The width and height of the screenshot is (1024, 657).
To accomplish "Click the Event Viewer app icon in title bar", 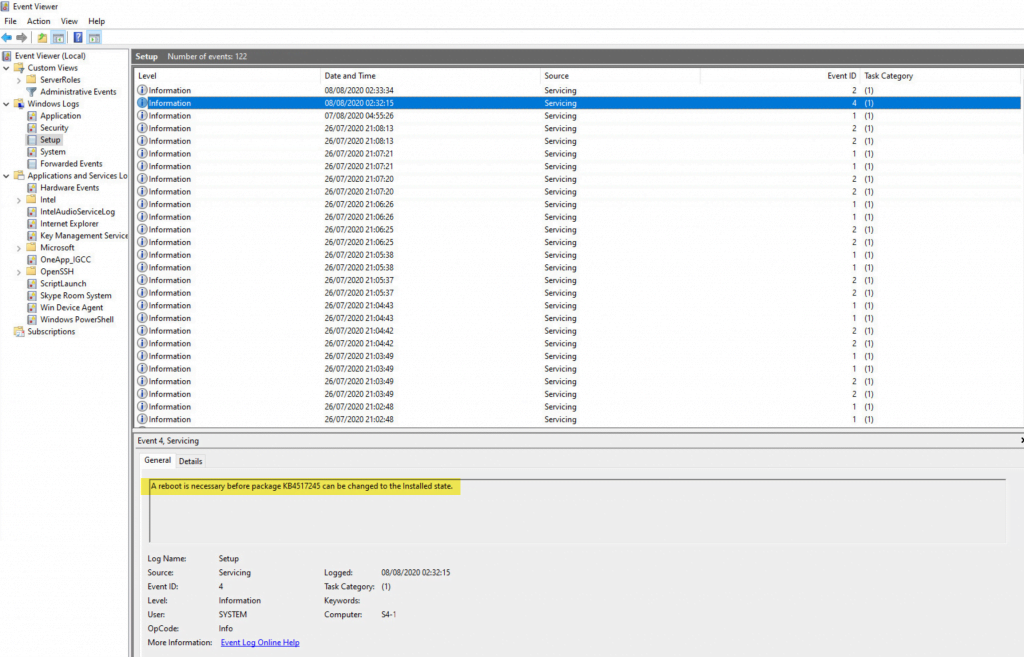I will pos(5,7).
